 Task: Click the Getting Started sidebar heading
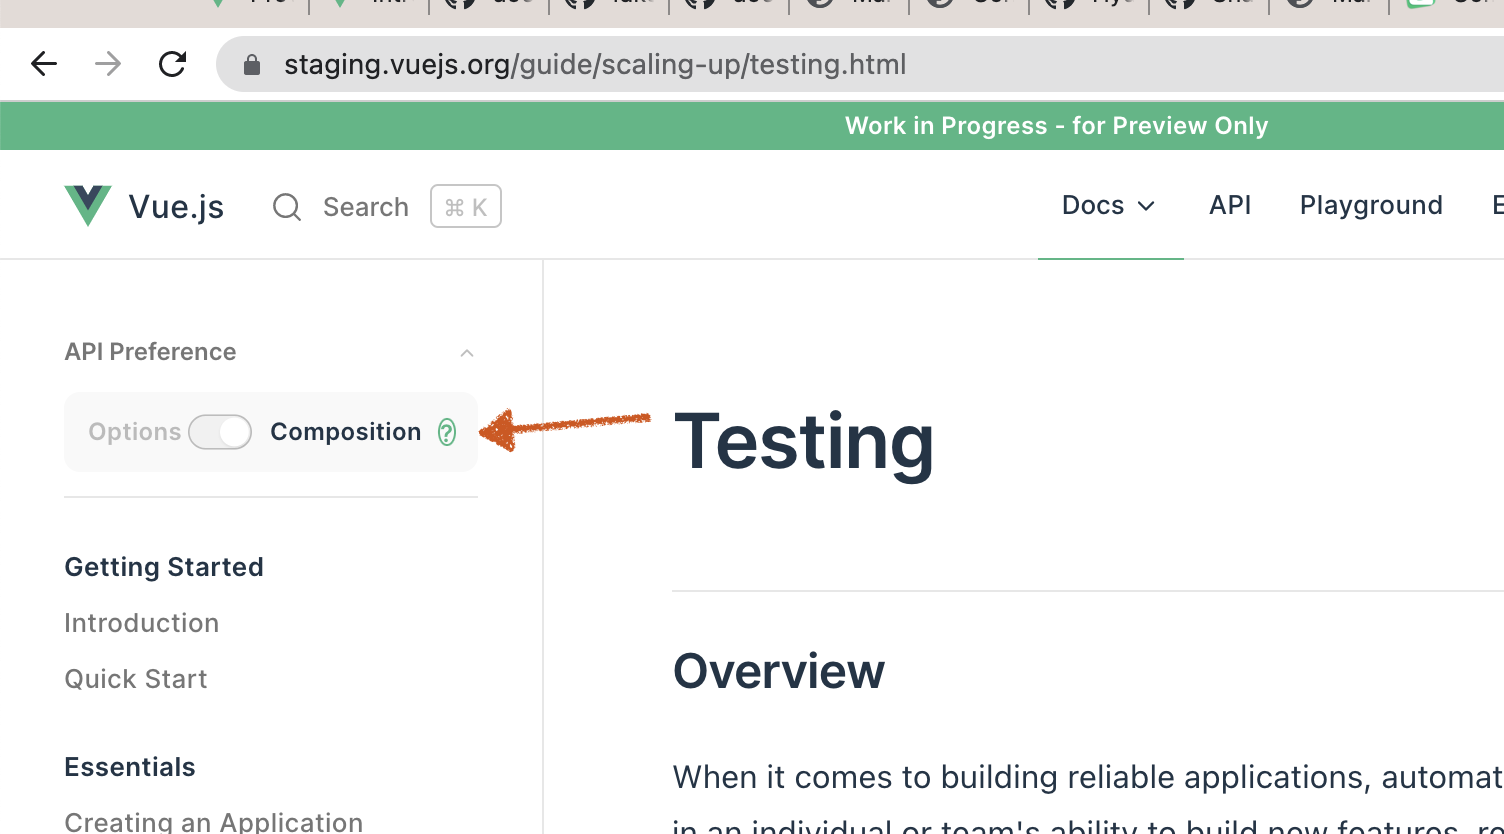pyautogui.click(x=163, y=566)
